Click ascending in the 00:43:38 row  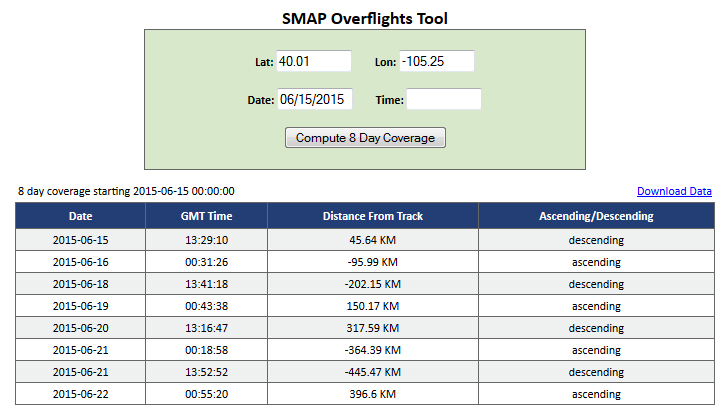point(596,306)
